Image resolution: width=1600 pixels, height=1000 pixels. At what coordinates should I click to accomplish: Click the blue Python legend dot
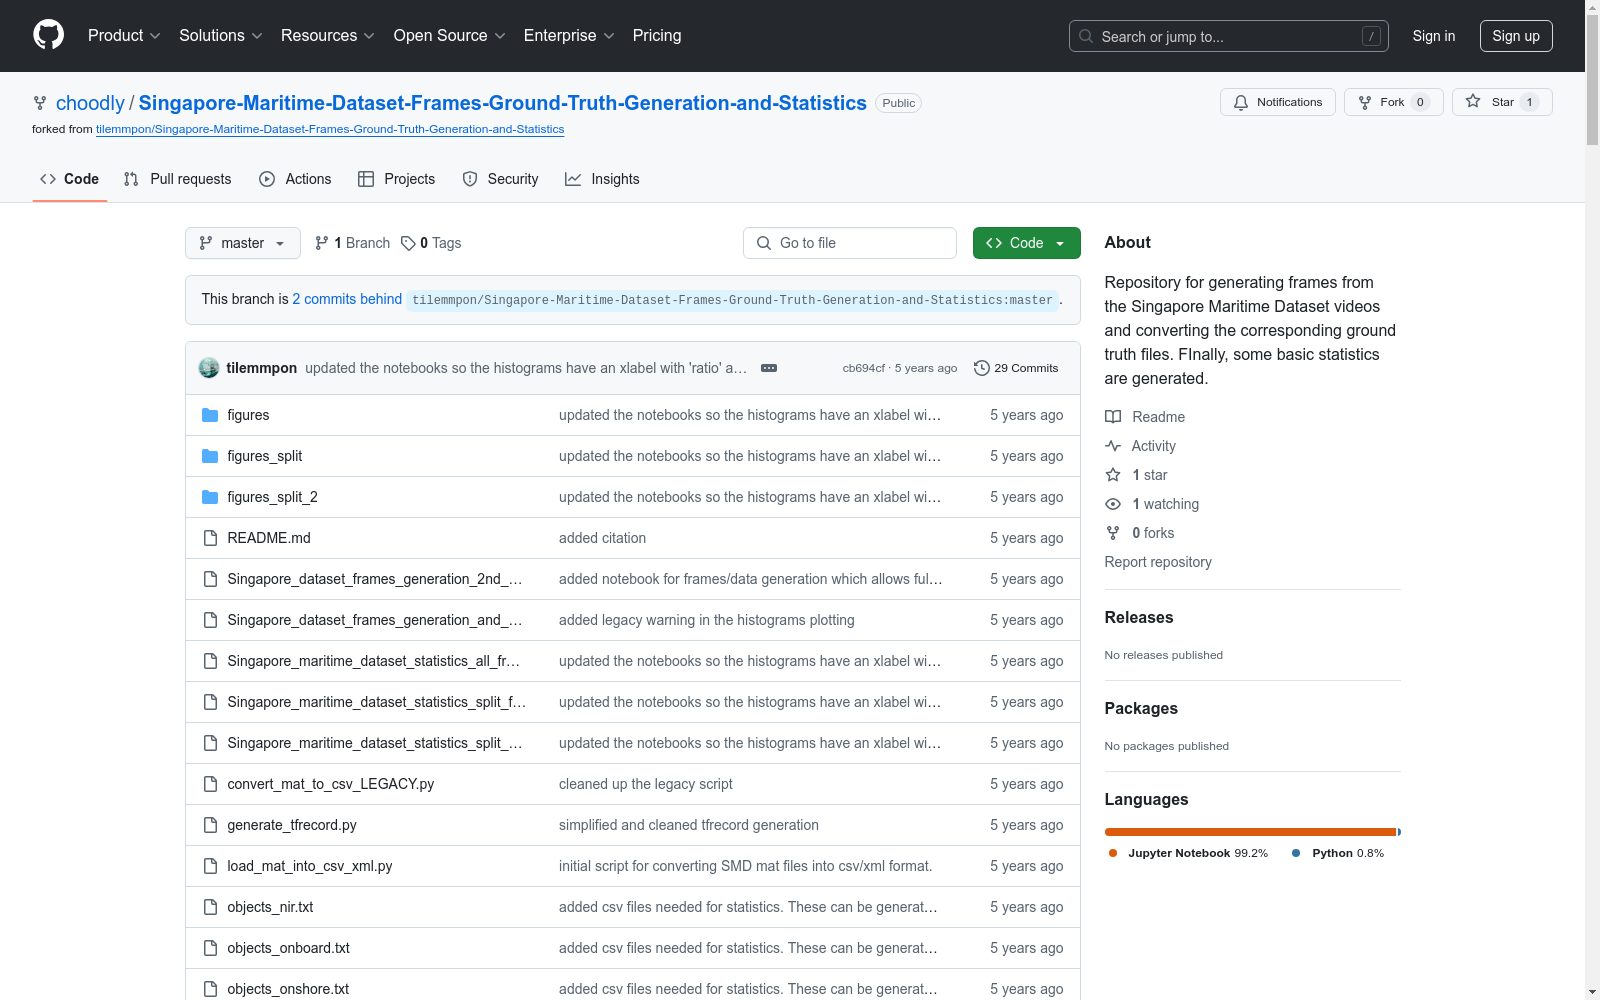(1296, 853)
